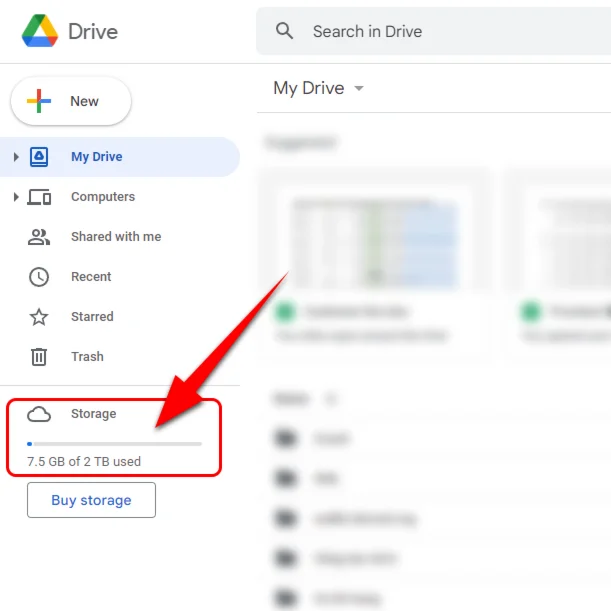Viewport: 611px width, 611px height.
Task: Expand the Computers tree arrow
Action: pyautogui.click(x=16, y=197)
